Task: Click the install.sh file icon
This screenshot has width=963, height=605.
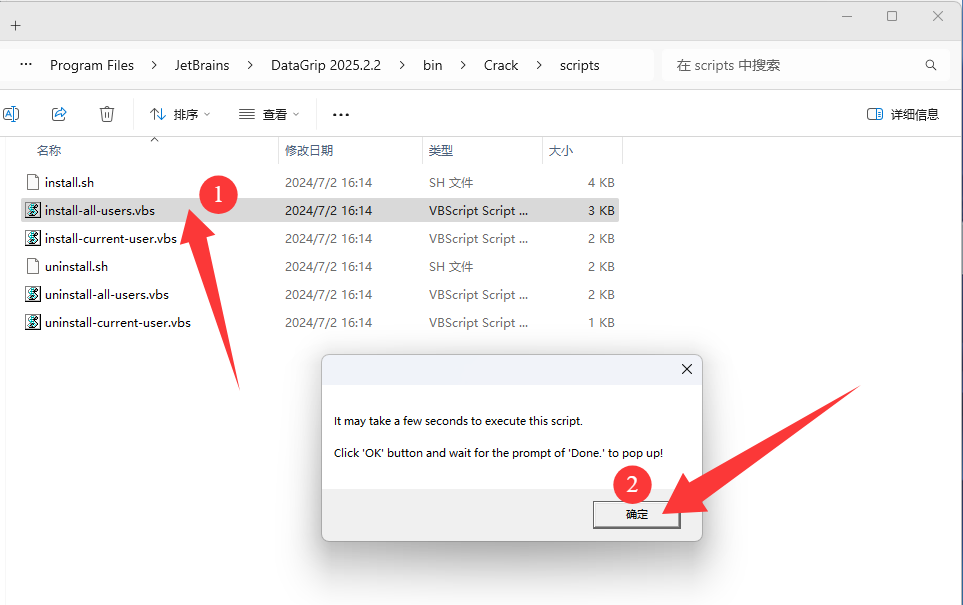Action: click(x=33, y=182)
